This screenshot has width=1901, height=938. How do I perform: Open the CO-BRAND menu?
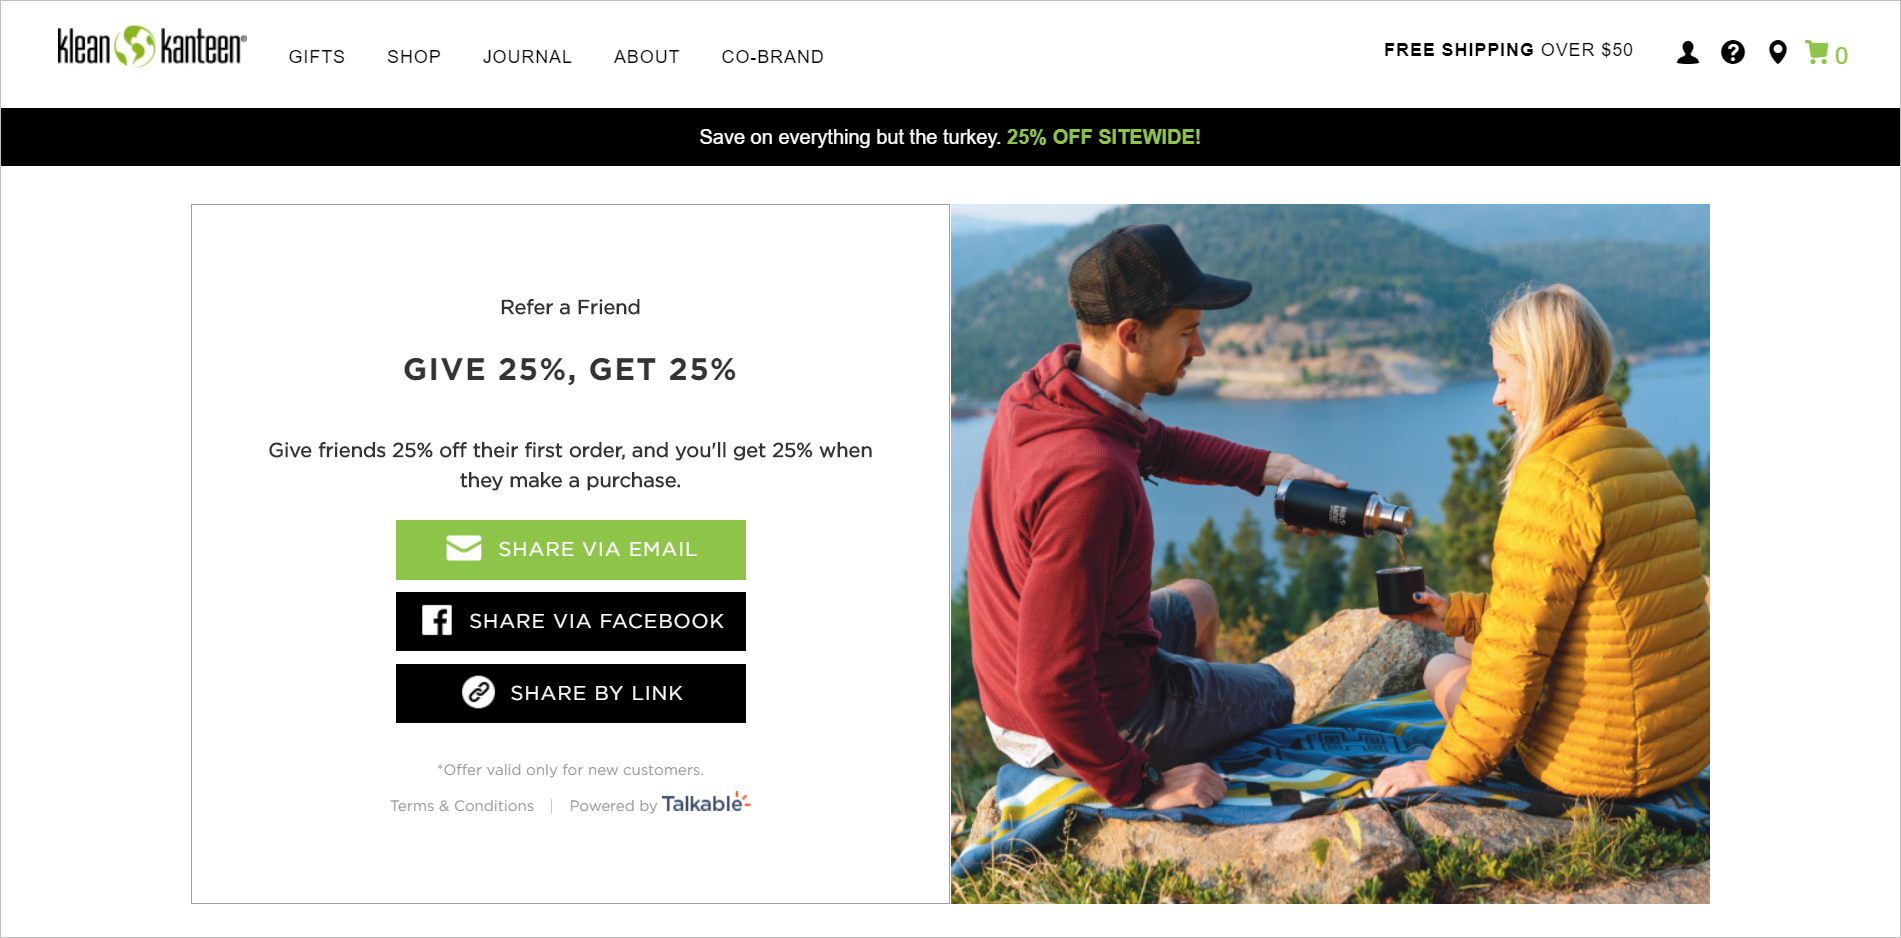(x=772, y=57)
